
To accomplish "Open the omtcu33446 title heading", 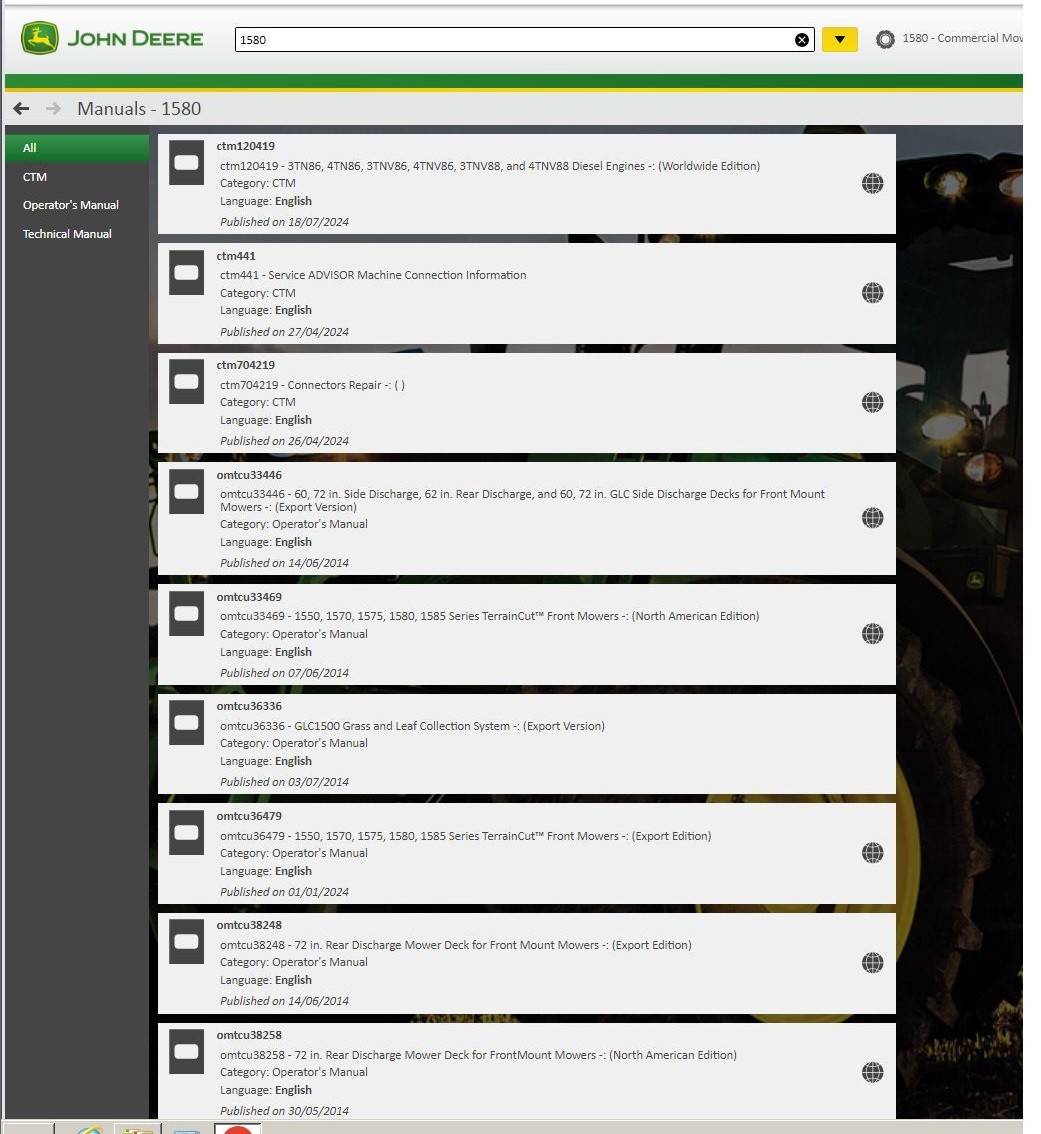I will point(249,475).
